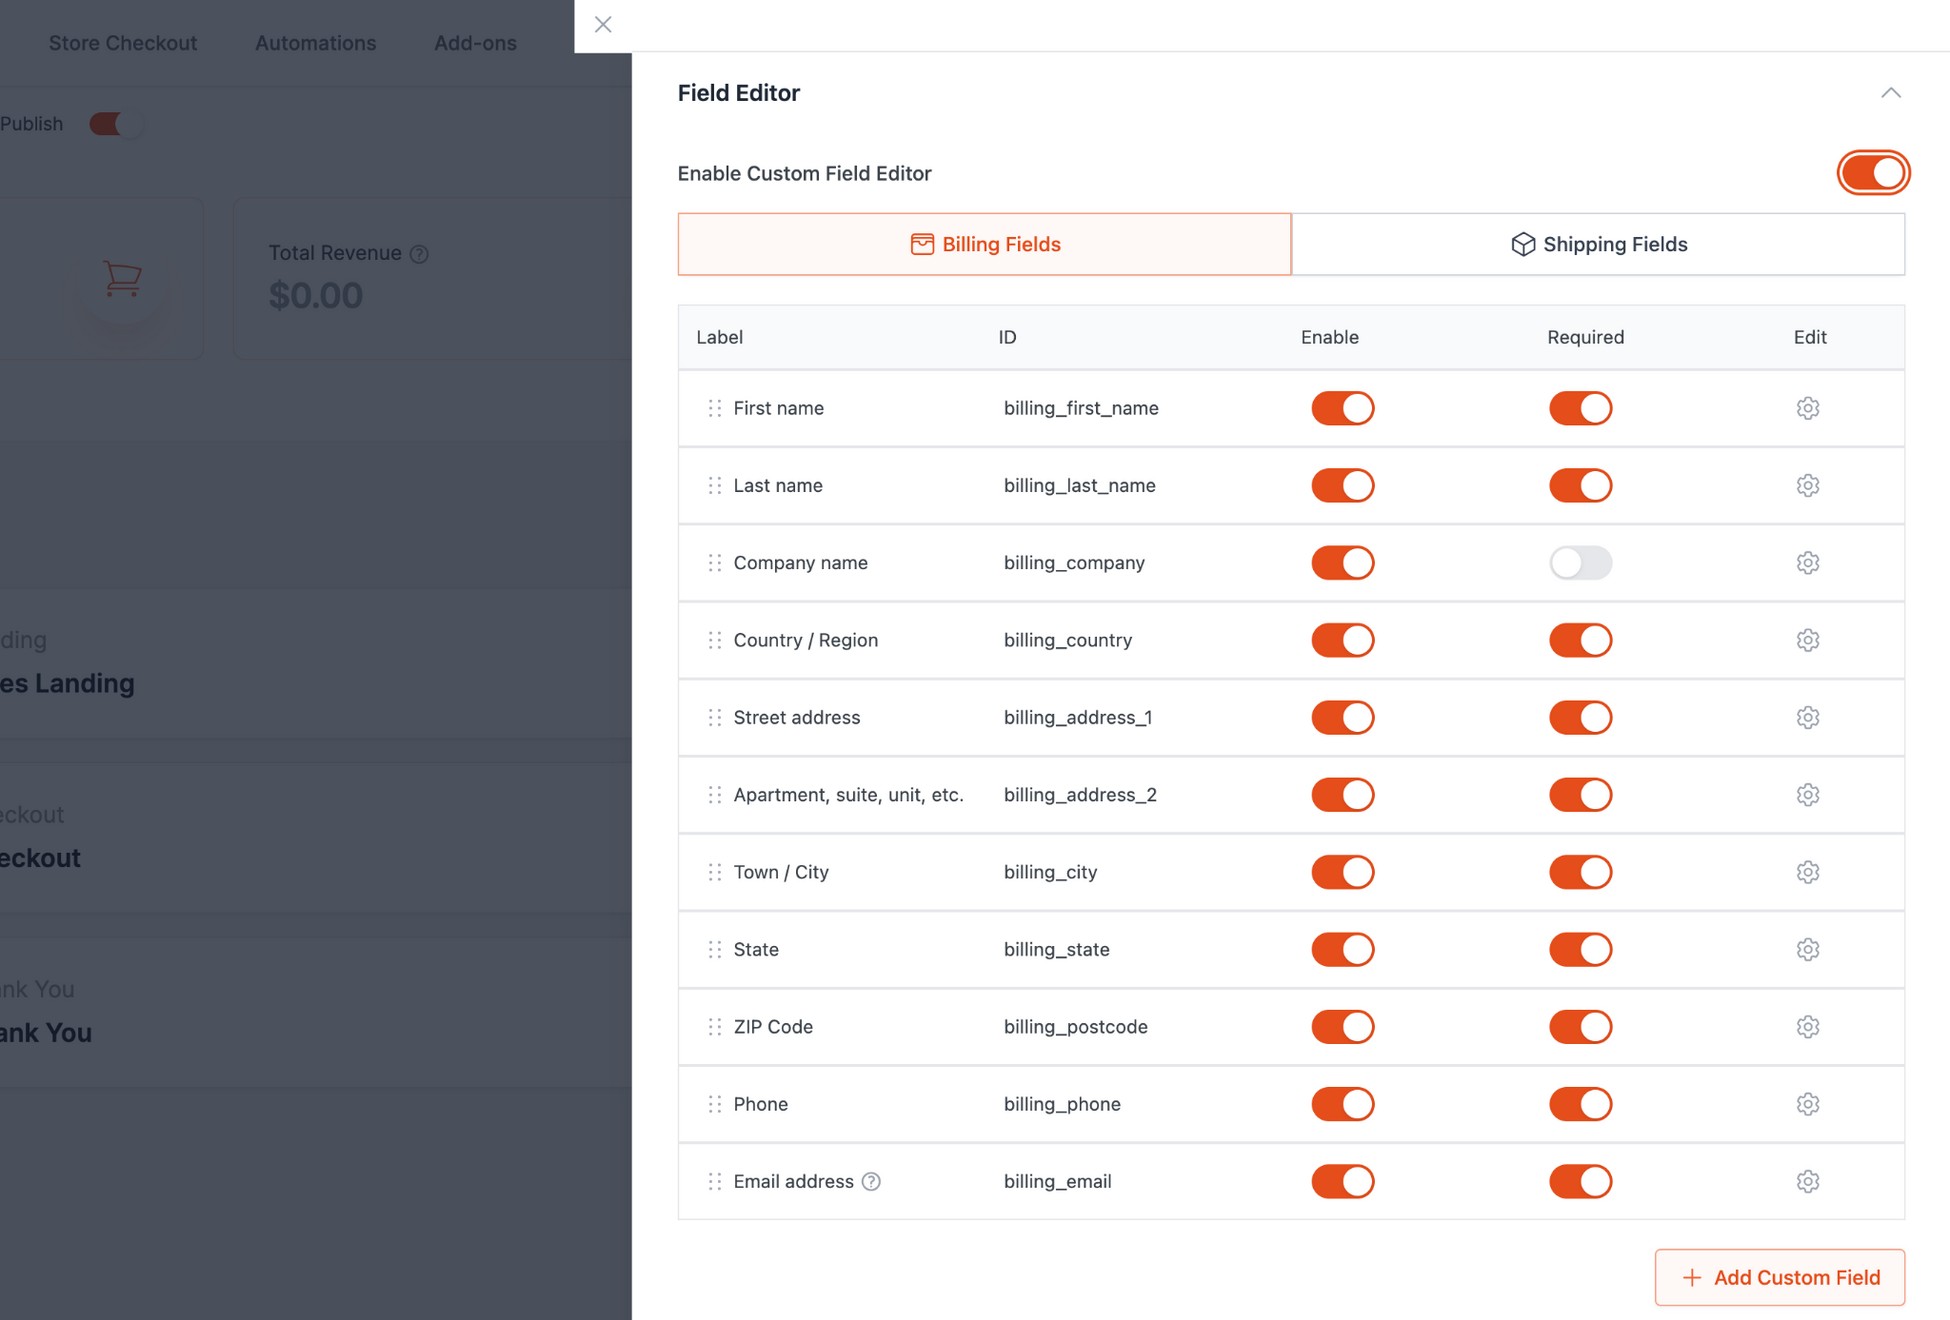Open settings gear for Street address field

(1807, 717)
